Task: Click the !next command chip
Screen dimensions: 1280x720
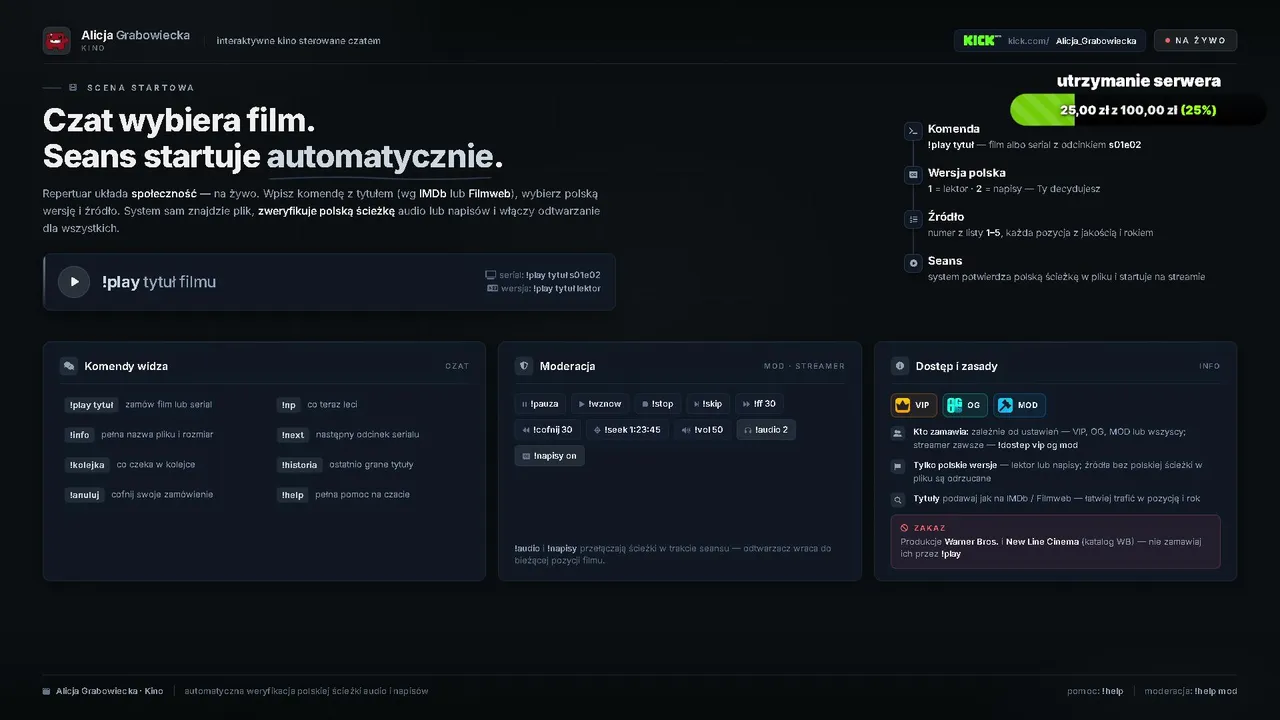Action: coord(293,435)
